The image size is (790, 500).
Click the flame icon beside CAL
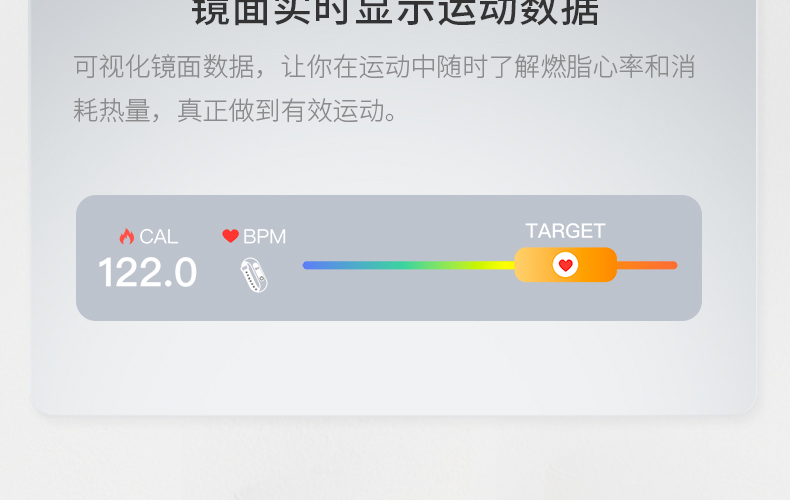click(x=126, y=236)
